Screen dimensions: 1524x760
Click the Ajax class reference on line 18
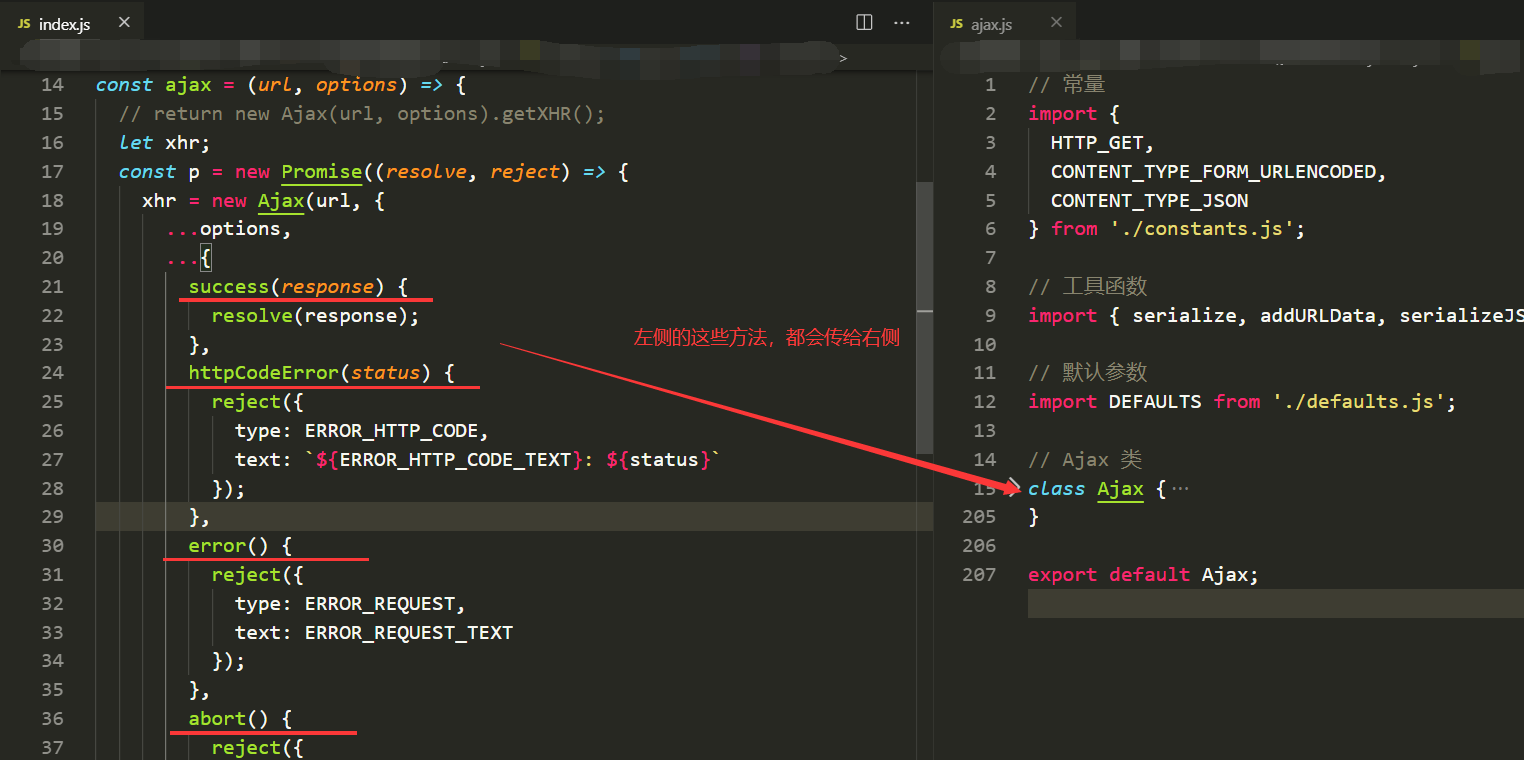pyautogui.click(x=281, y=201)
